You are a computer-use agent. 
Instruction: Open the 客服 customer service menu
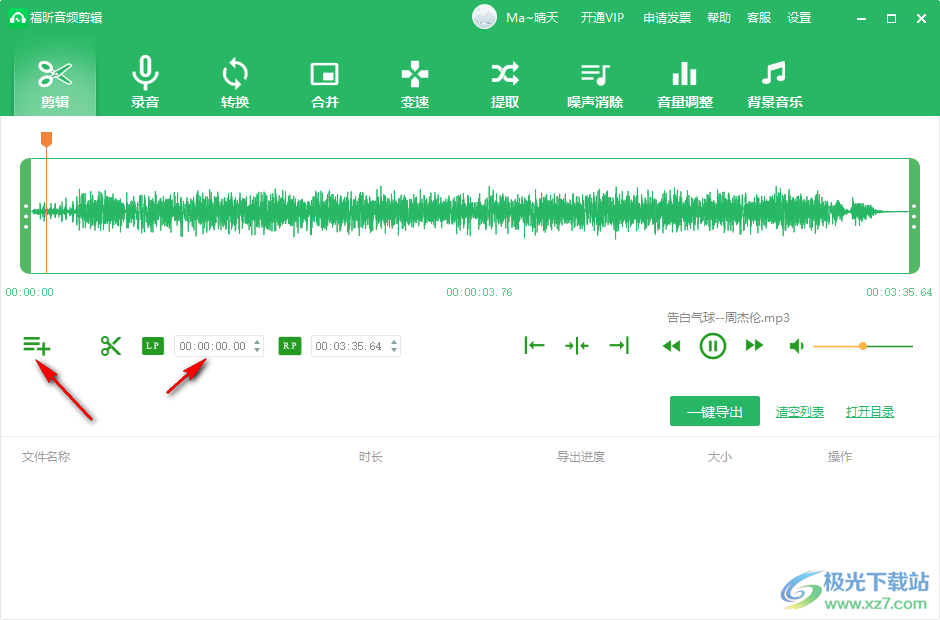click(x=759, y=18)
